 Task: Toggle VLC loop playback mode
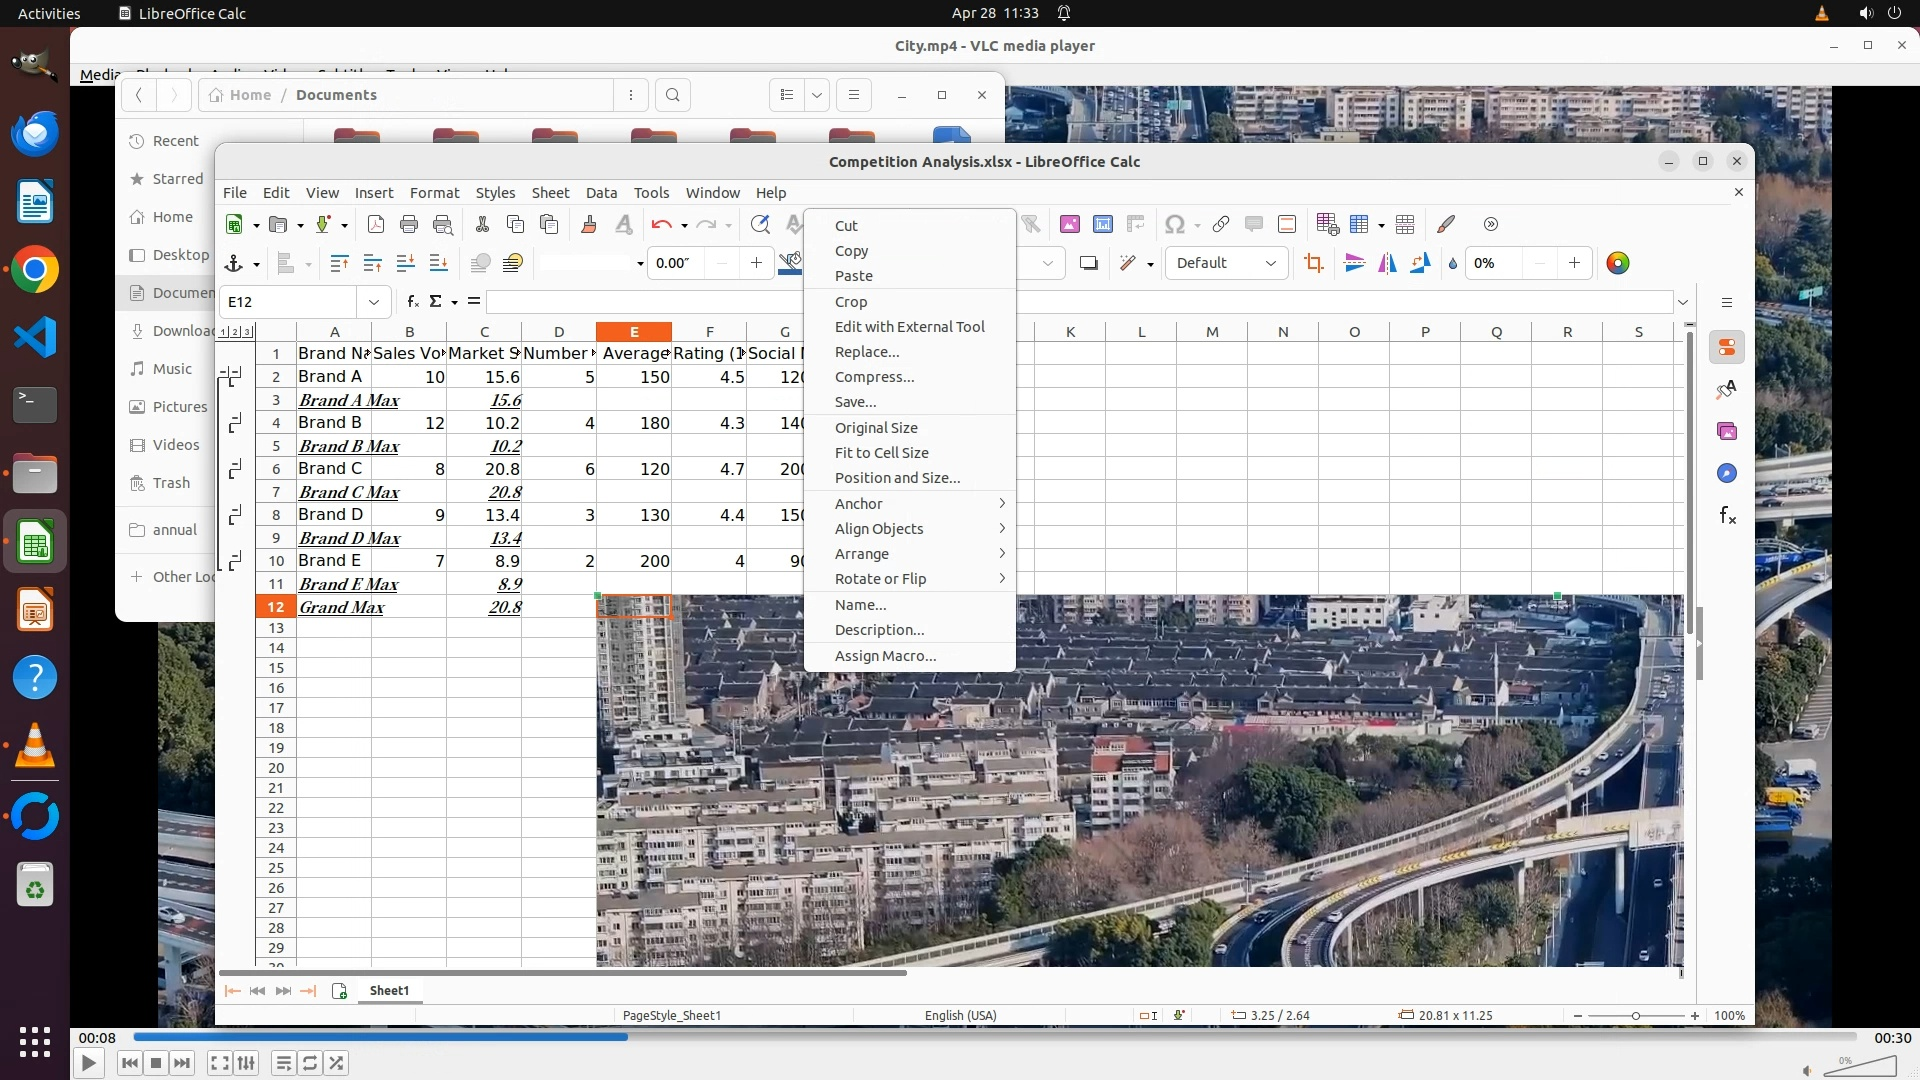tap(310, 1063)
